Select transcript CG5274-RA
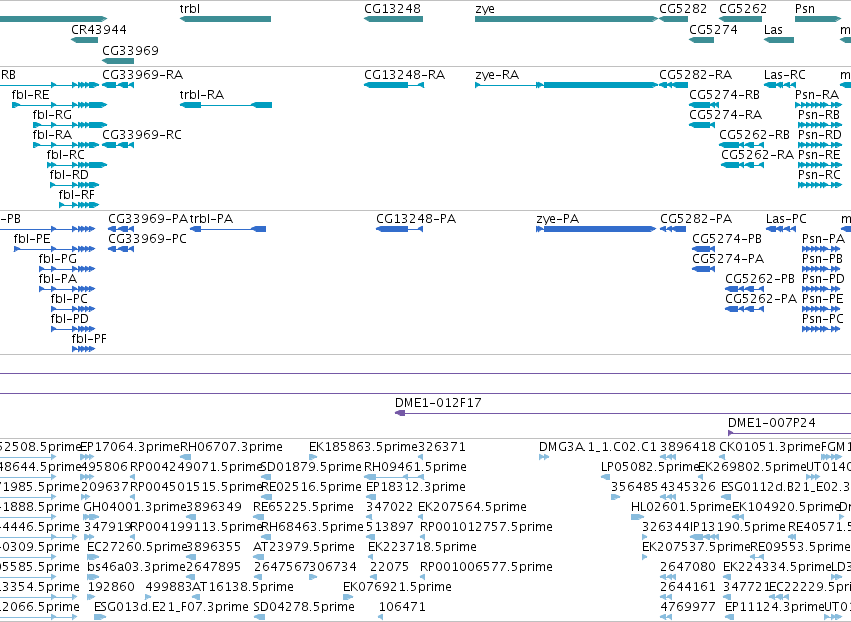 (x=702, y=125)
